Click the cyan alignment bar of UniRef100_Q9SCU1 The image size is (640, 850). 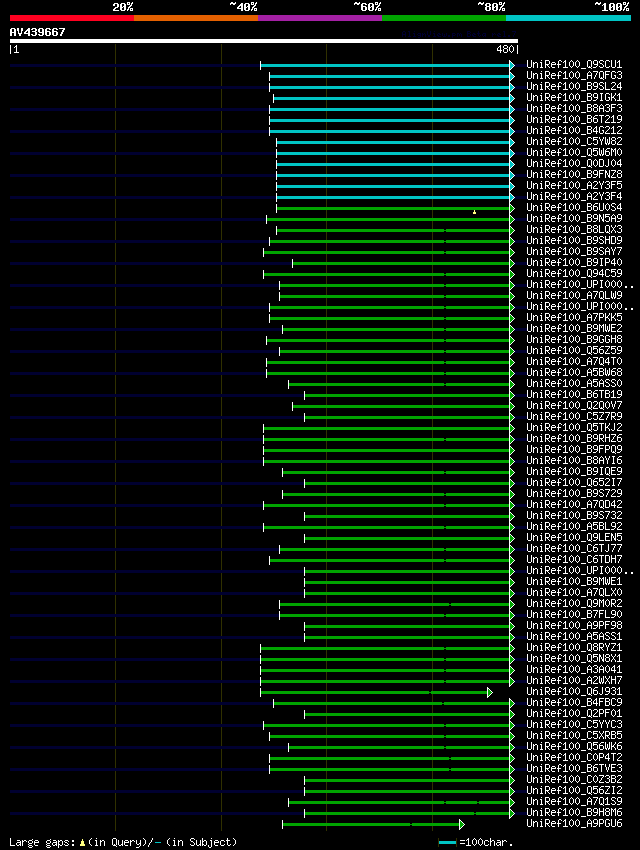tap(385, 65)
